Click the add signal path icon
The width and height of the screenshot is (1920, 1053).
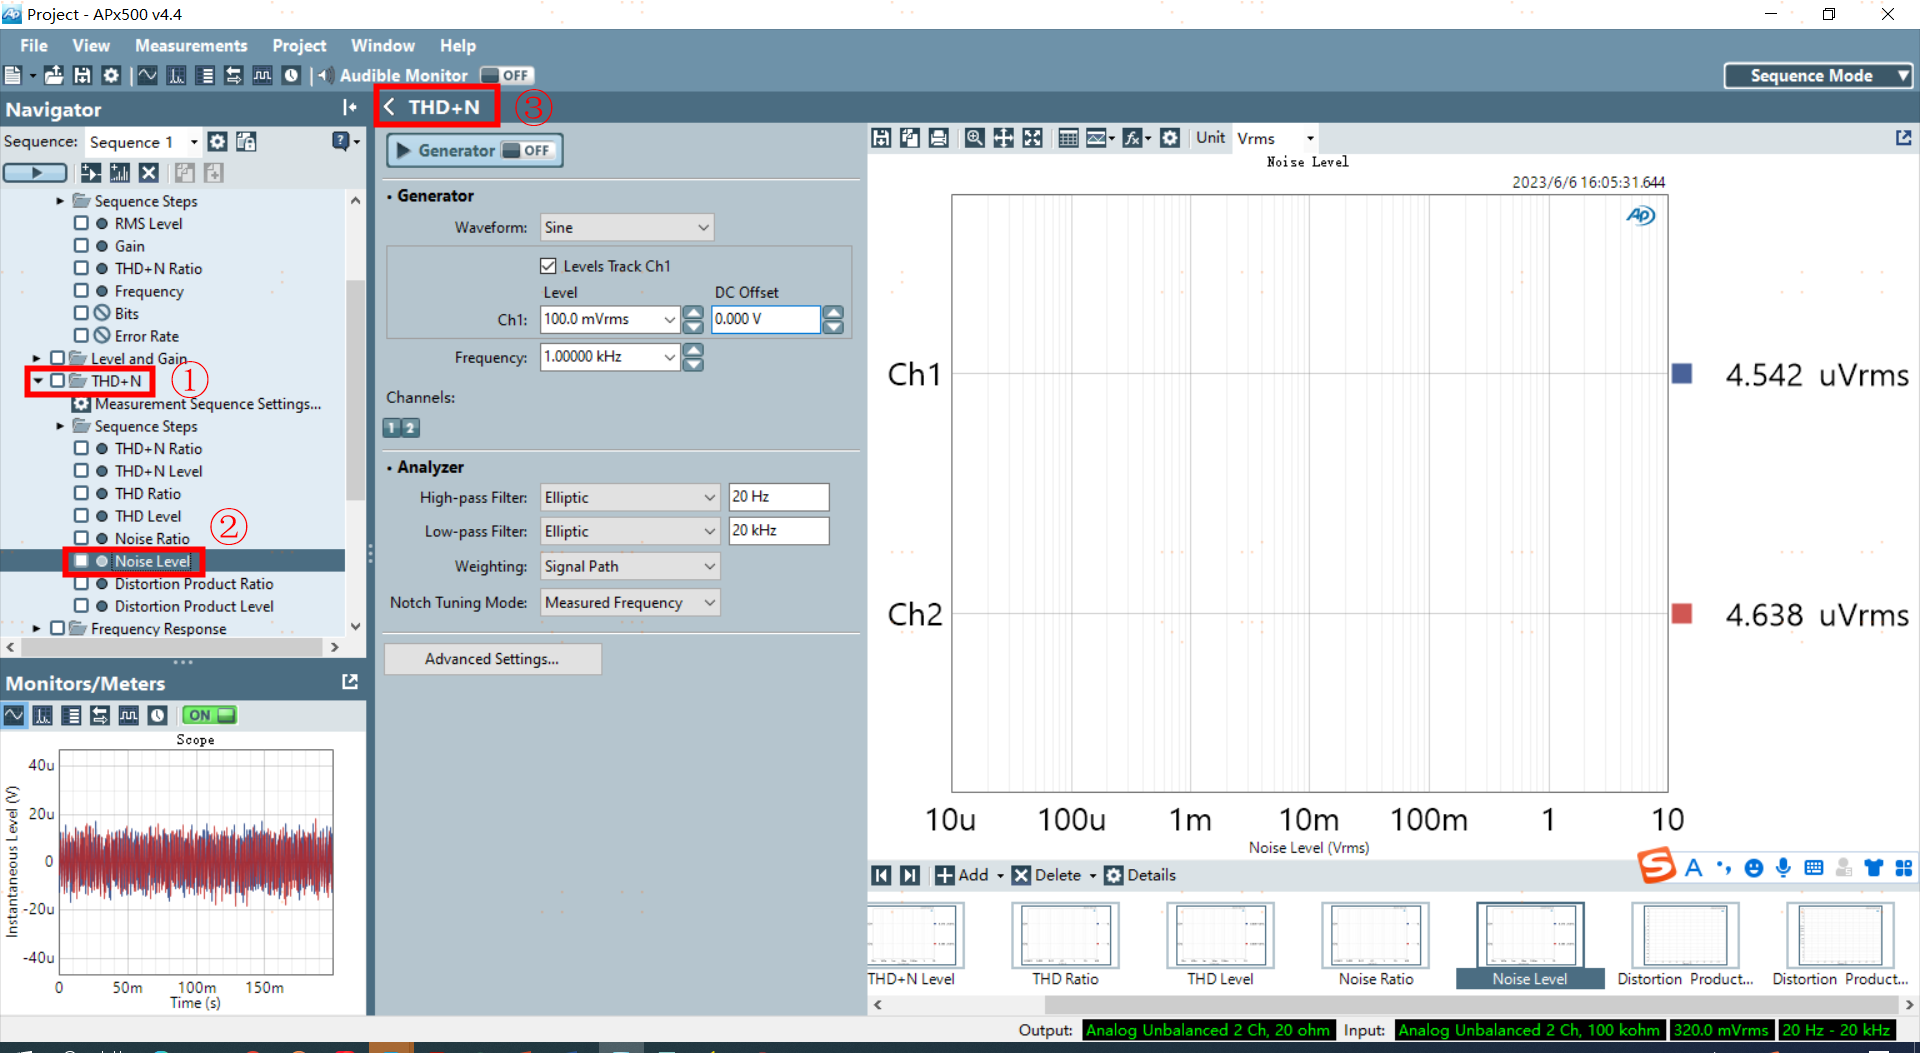(x=90, y=173)
